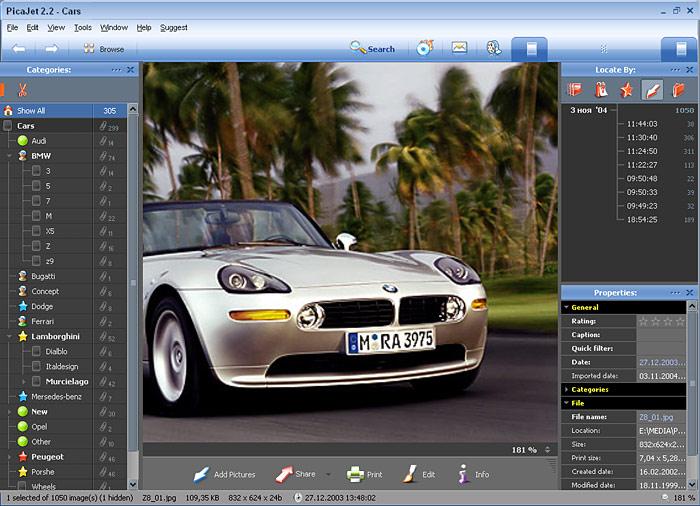Open the Window menu
The width and height of the screenshot is (700, 506).
[x=114, y=28]
